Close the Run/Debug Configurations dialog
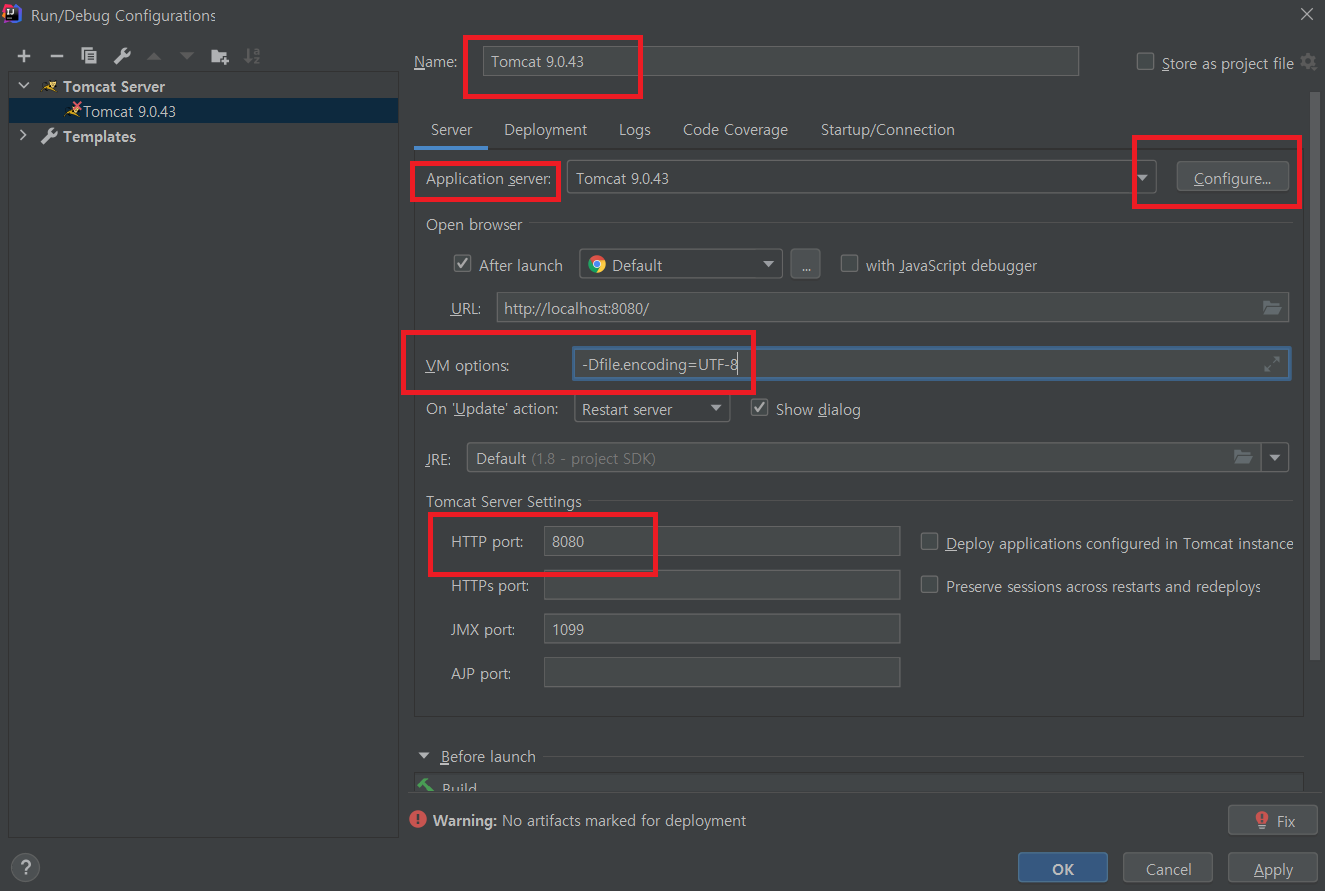This screenshot has width=1325, height=892. point(1306,15)
